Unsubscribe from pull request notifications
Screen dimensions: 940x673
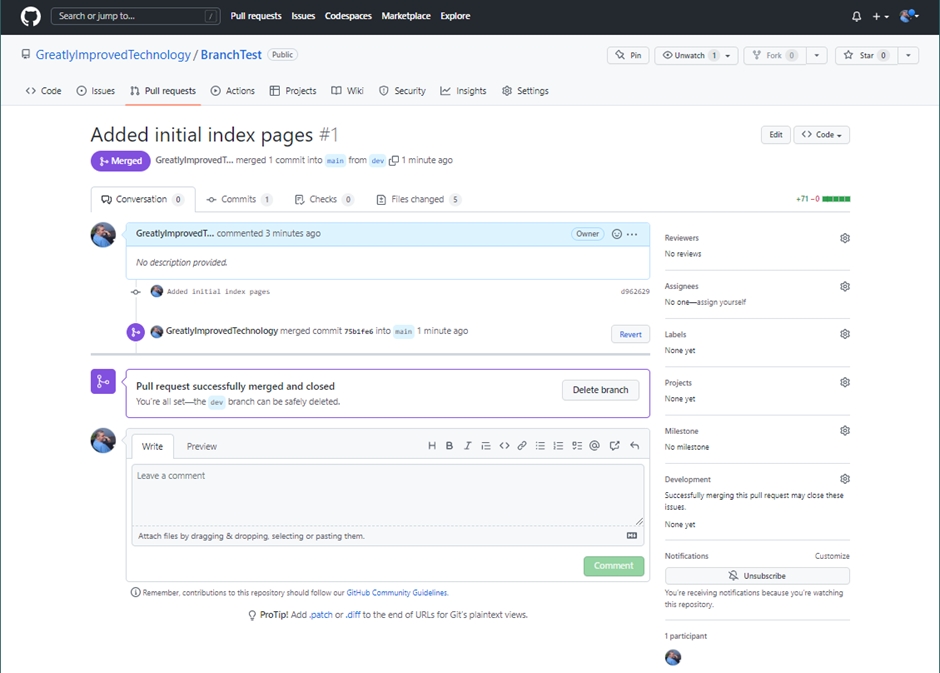(x=757, y=576)
